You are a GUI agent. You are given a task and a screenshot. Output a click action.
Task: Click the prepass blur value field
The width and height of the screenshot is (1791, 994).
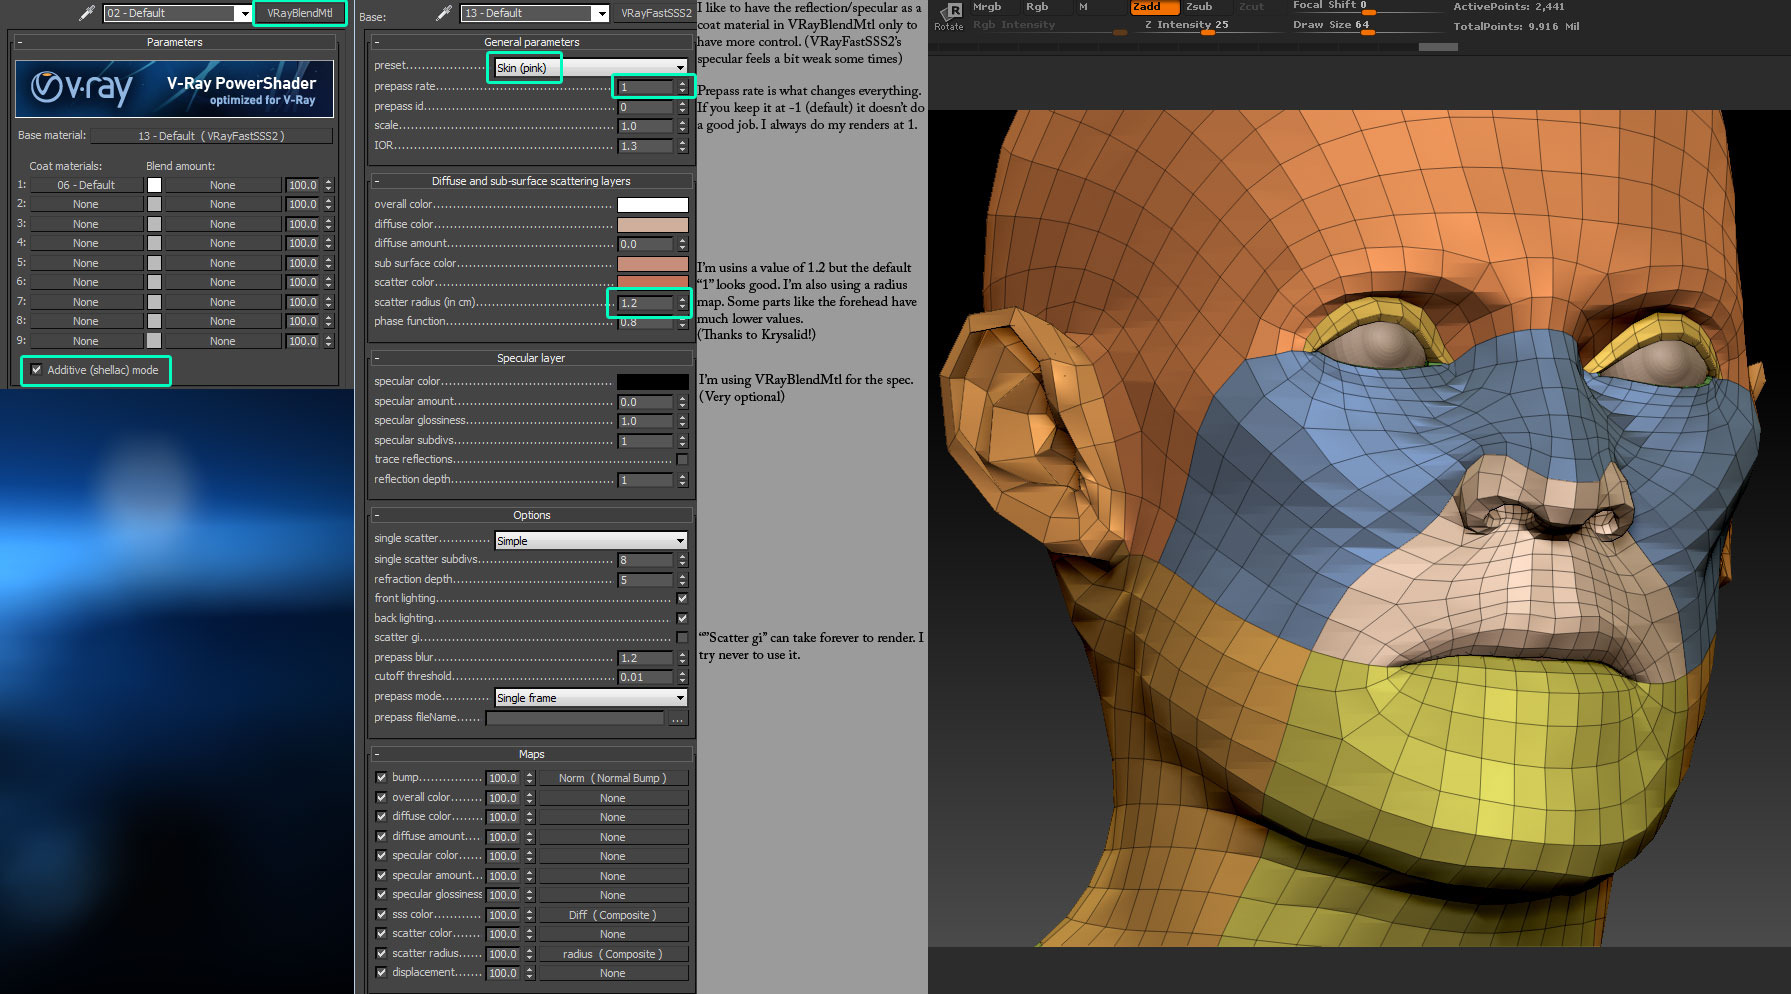click(646, 658)
